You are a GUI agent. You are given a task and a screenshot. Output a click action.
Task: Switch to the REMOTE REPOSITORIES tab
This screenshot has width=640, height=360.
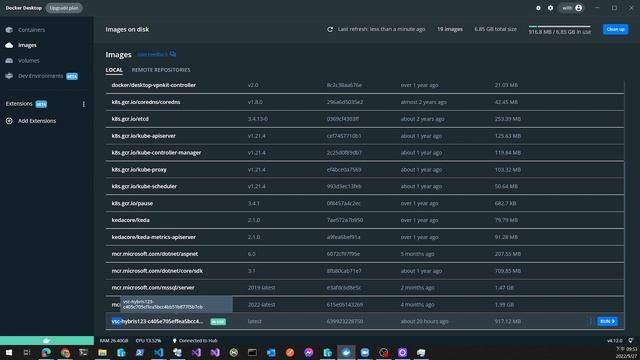pos(161,70)
